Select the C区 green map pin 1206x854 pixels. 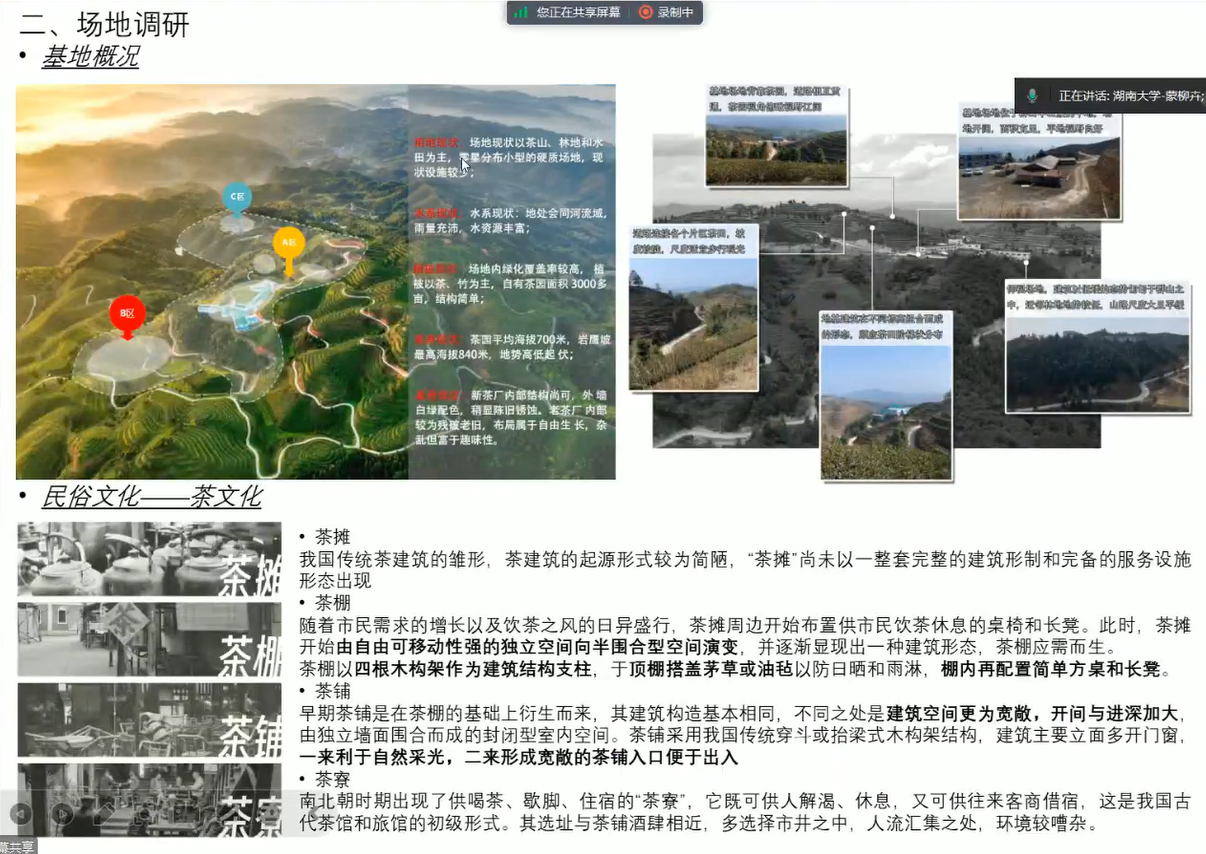click(x=236, y=198)
